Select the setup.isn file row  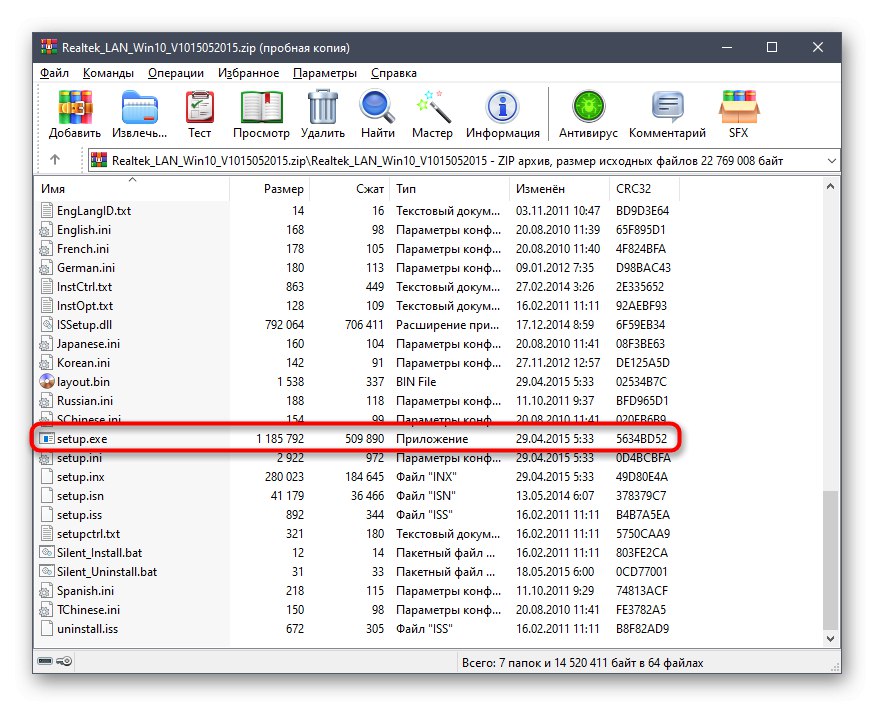pos(357,496)
